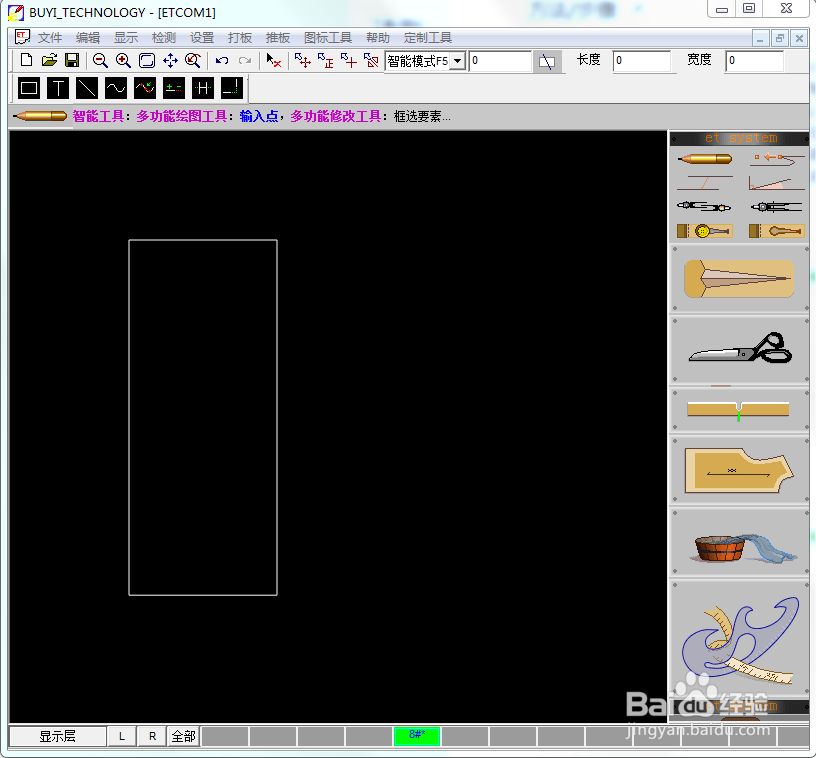
Task: Pick the single compass tool
Action: [x=777, y=207]
